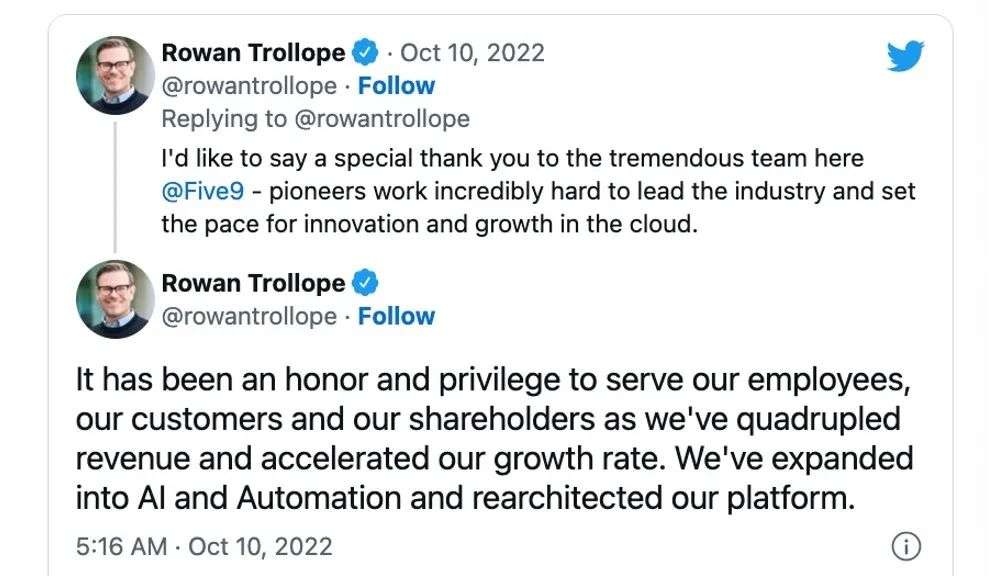The width and height of the screenshot is (988, 576).
Task: Click the 'Oct 10, 2022' date in reply header
Action: click(x=473, y=53)
